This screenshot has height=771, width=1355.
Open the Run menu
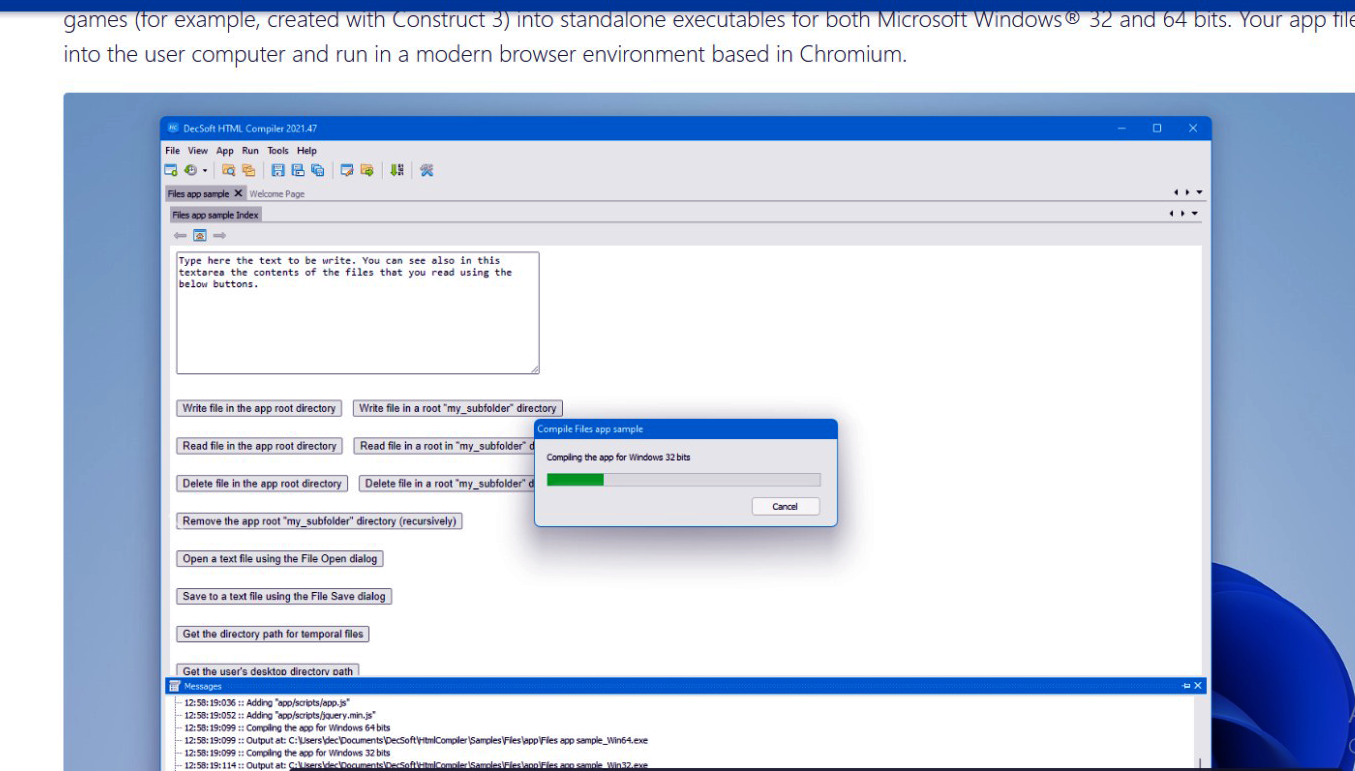tap(250, 150)
